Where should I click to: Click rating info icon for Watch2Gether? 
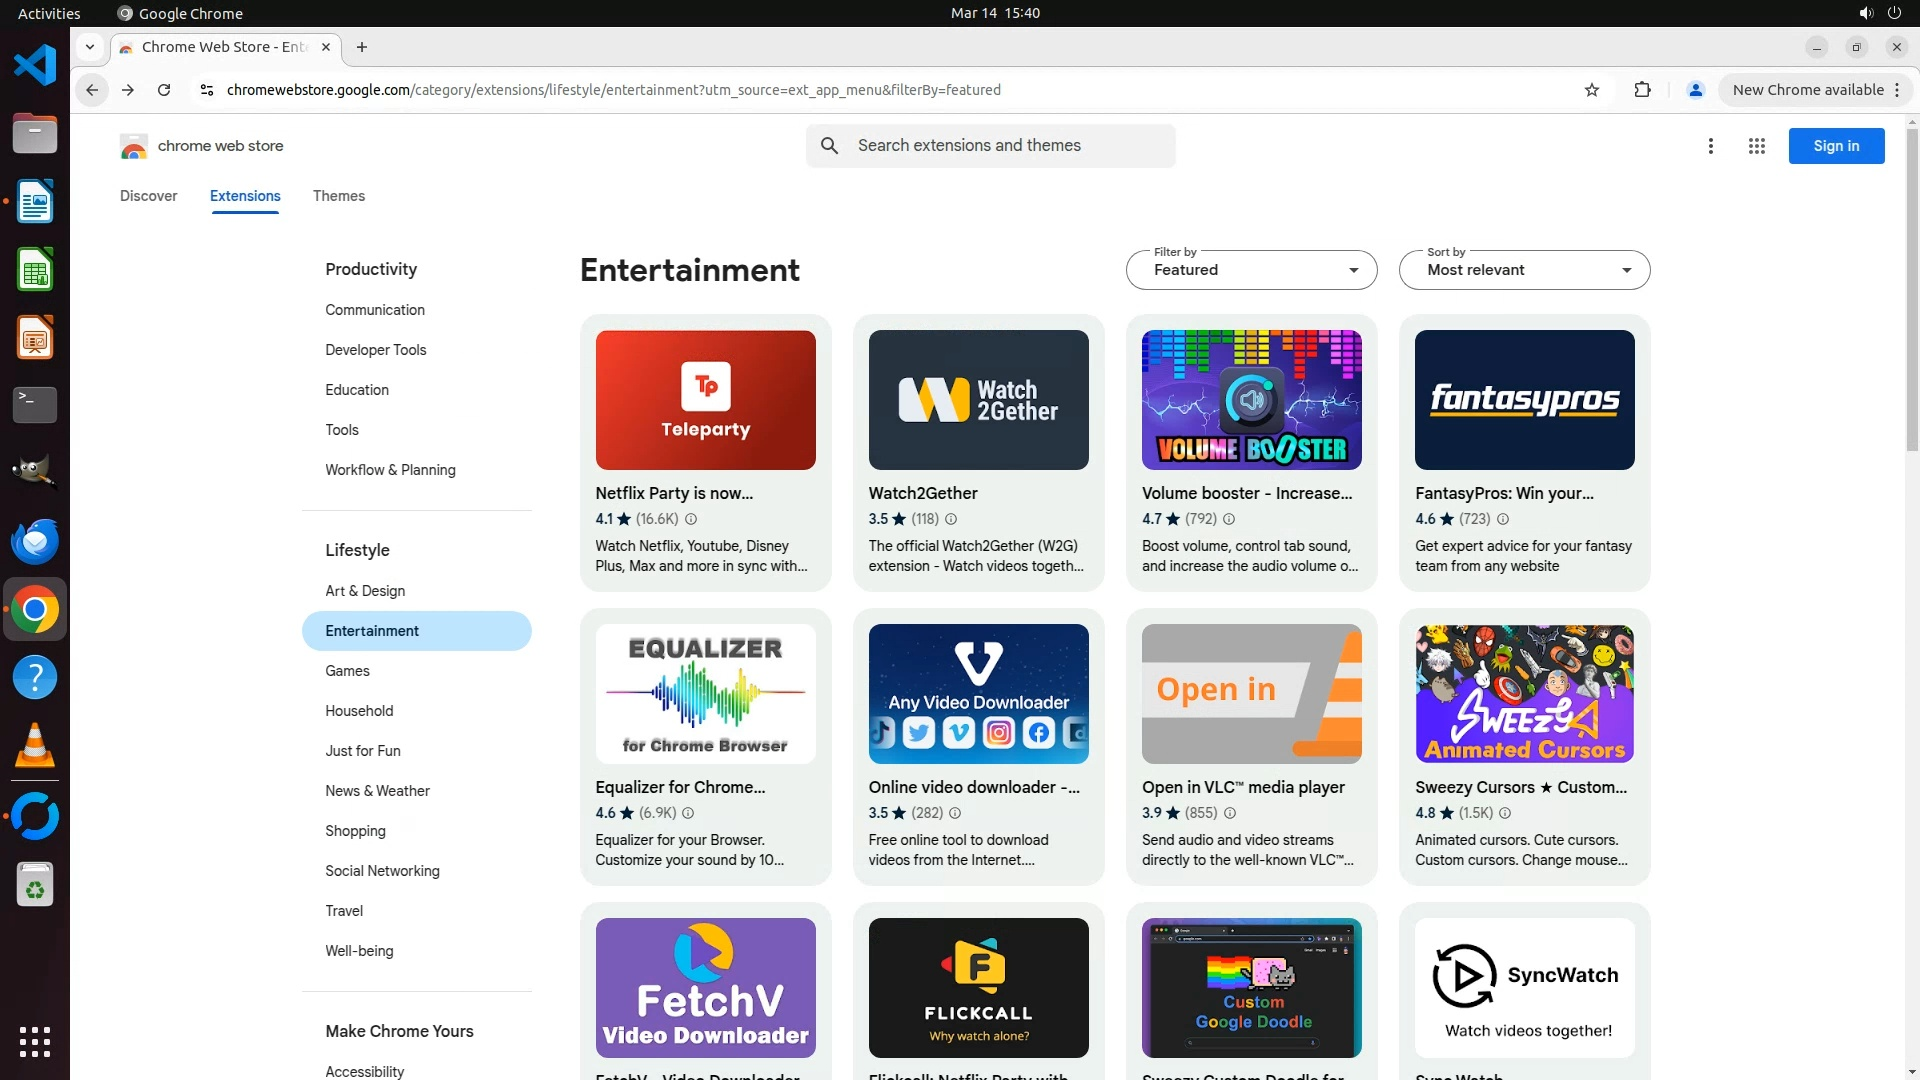point(951,519)
